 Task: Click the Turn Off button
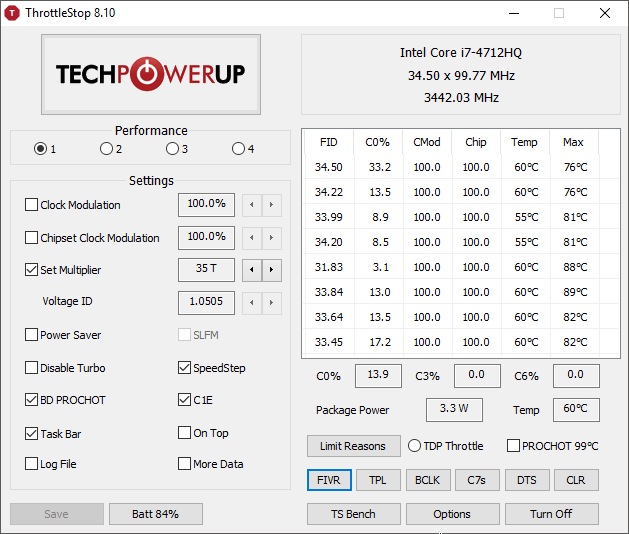click(552, 514)
